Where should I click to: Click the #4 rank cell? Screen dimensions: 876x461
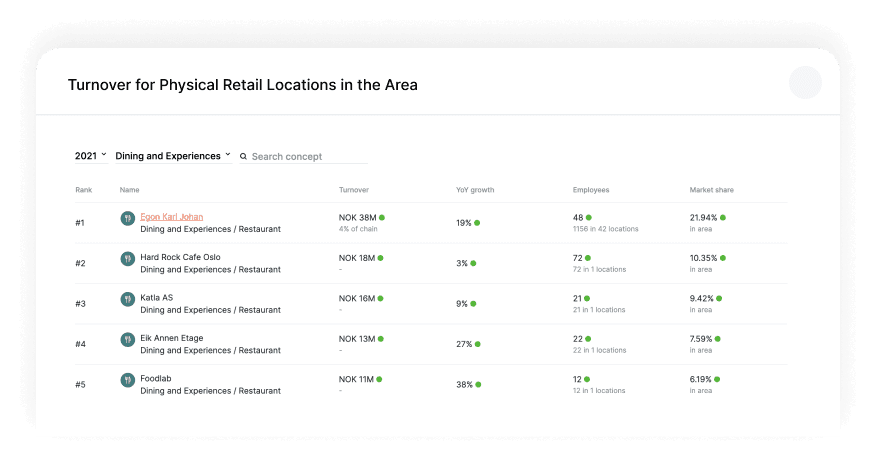80,344
